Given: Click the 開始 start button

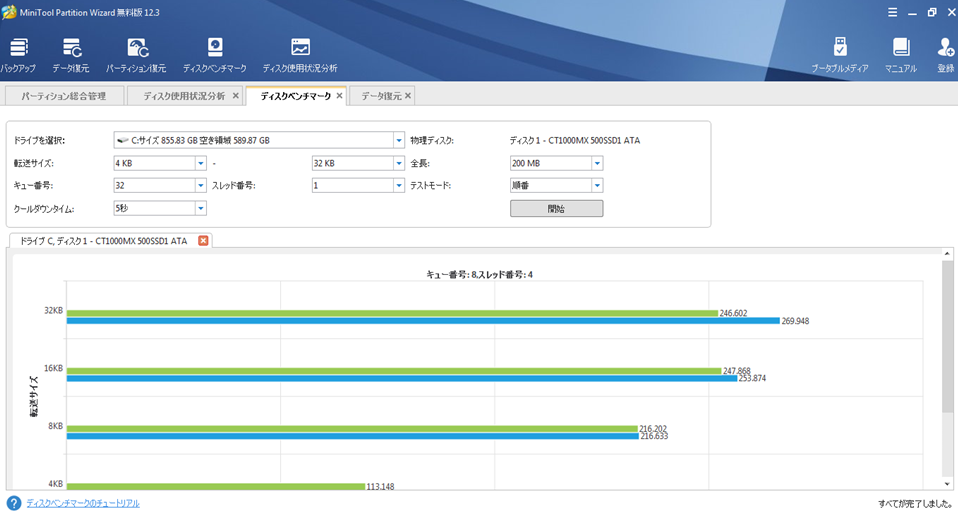Looking at the screenshot, I should pos(557,208).
